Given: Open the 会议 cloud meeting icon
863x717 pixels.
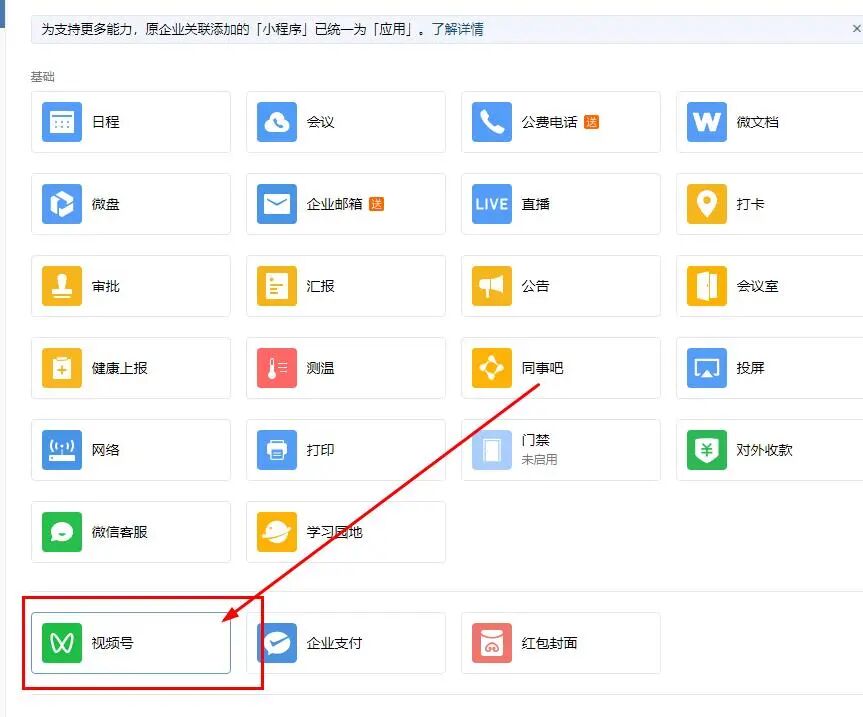Looking at the screenshot, I should pyautogui.click(x=277, y=122).
